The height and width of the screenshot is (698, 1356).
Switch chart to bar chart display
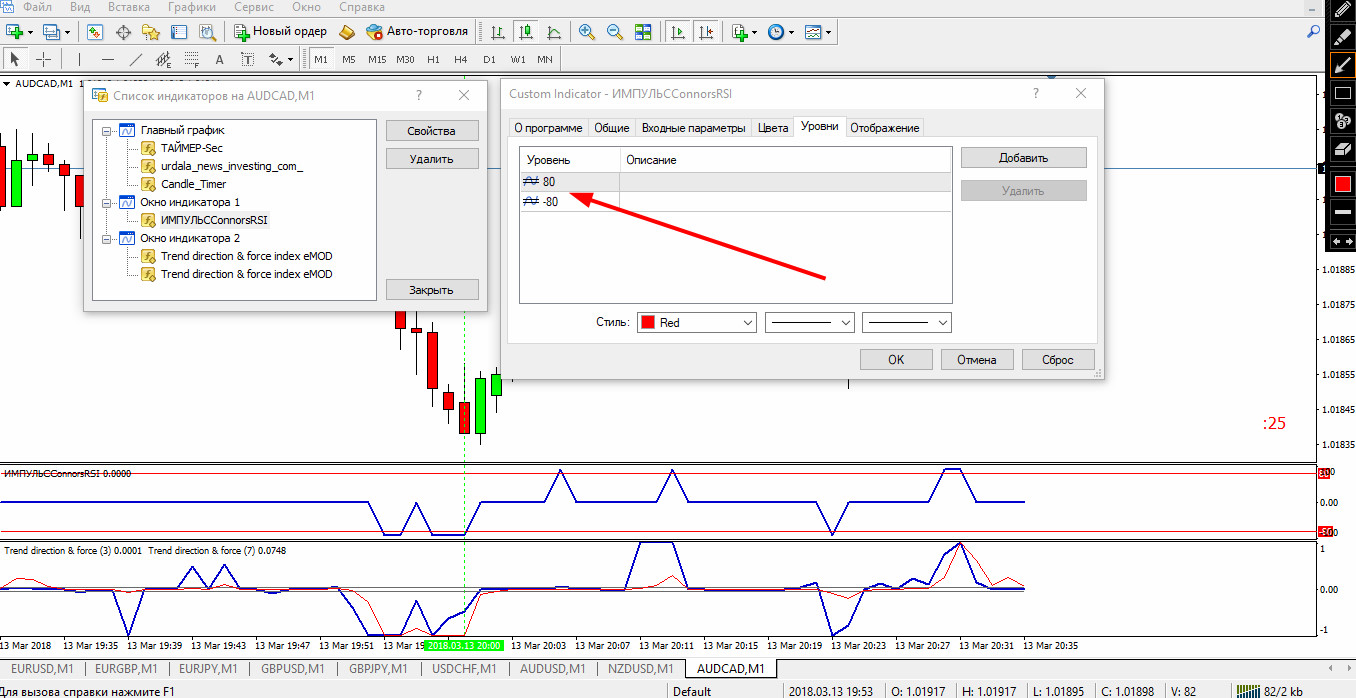pos(498,32)
